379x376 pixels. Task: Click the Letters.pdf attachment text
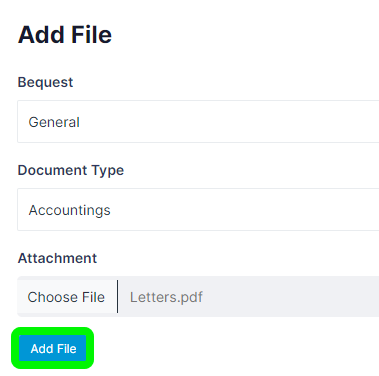tap(166, 297)
